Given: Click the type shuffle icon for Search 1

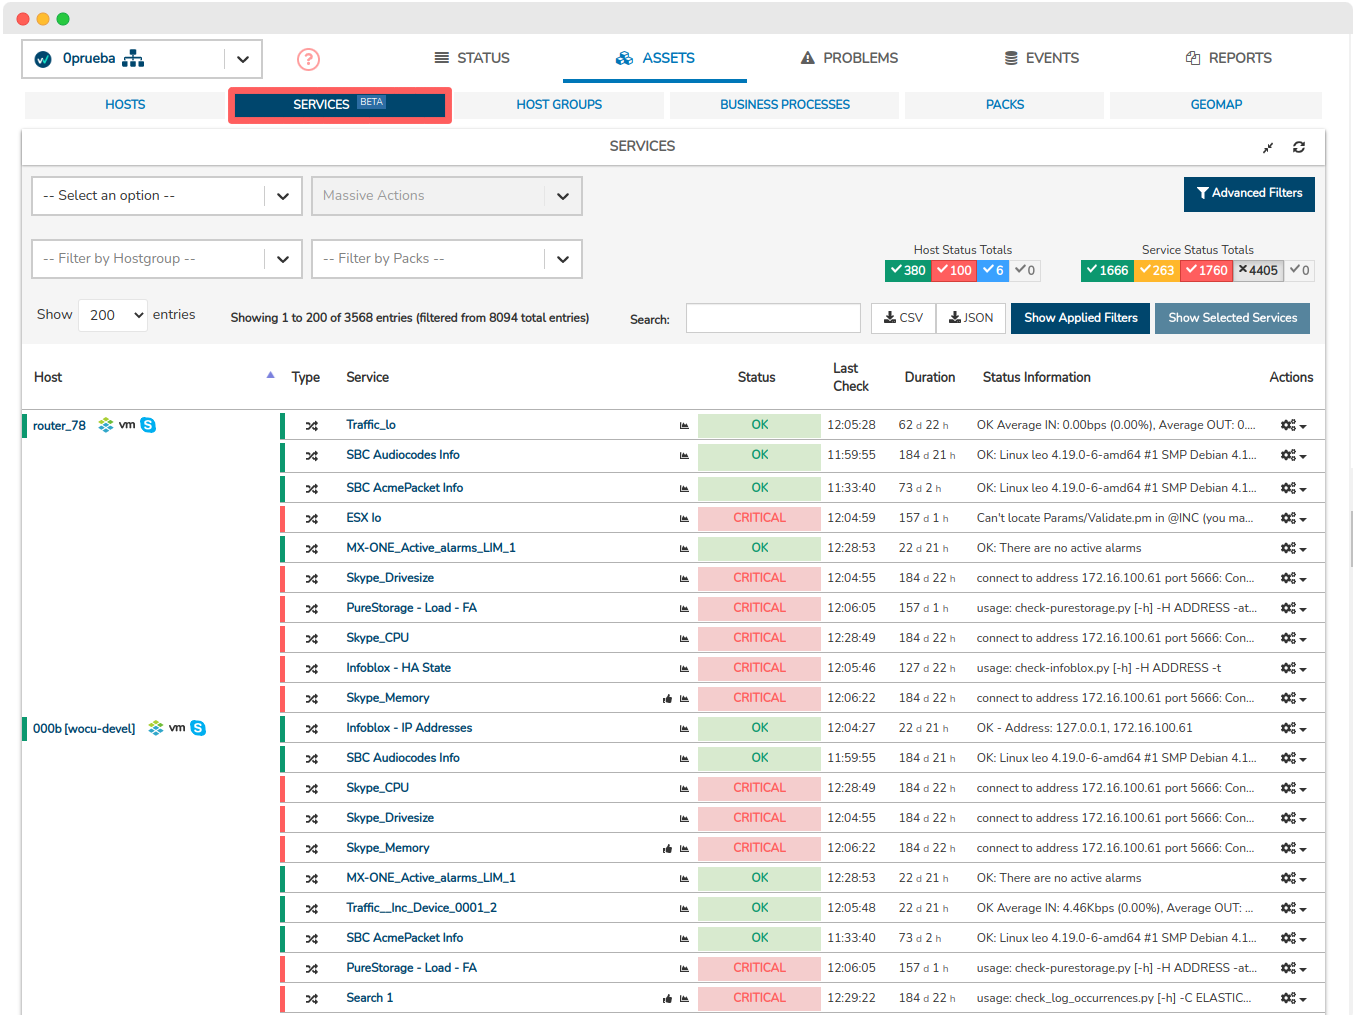Looking at the screenshot, I should pyautogui.click(x=312, y=999).
